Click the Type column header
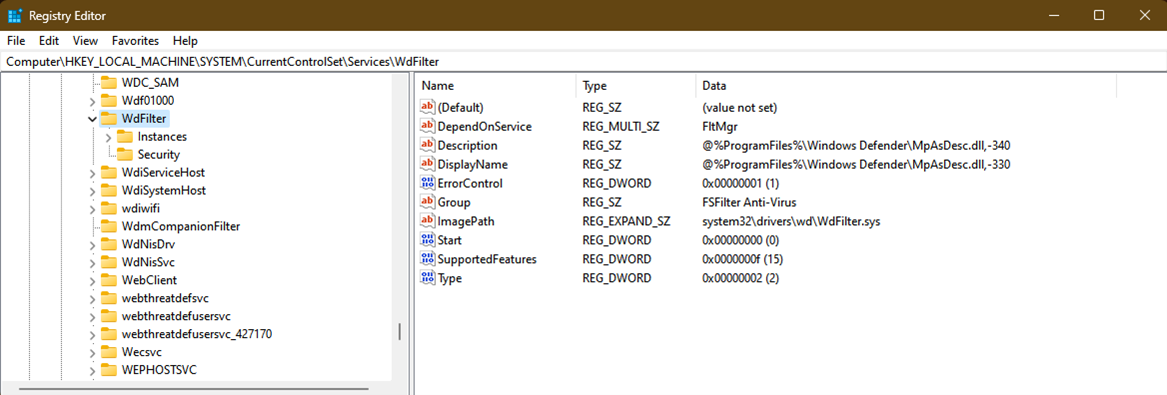The image size is (1167, 395). point(635,86)
